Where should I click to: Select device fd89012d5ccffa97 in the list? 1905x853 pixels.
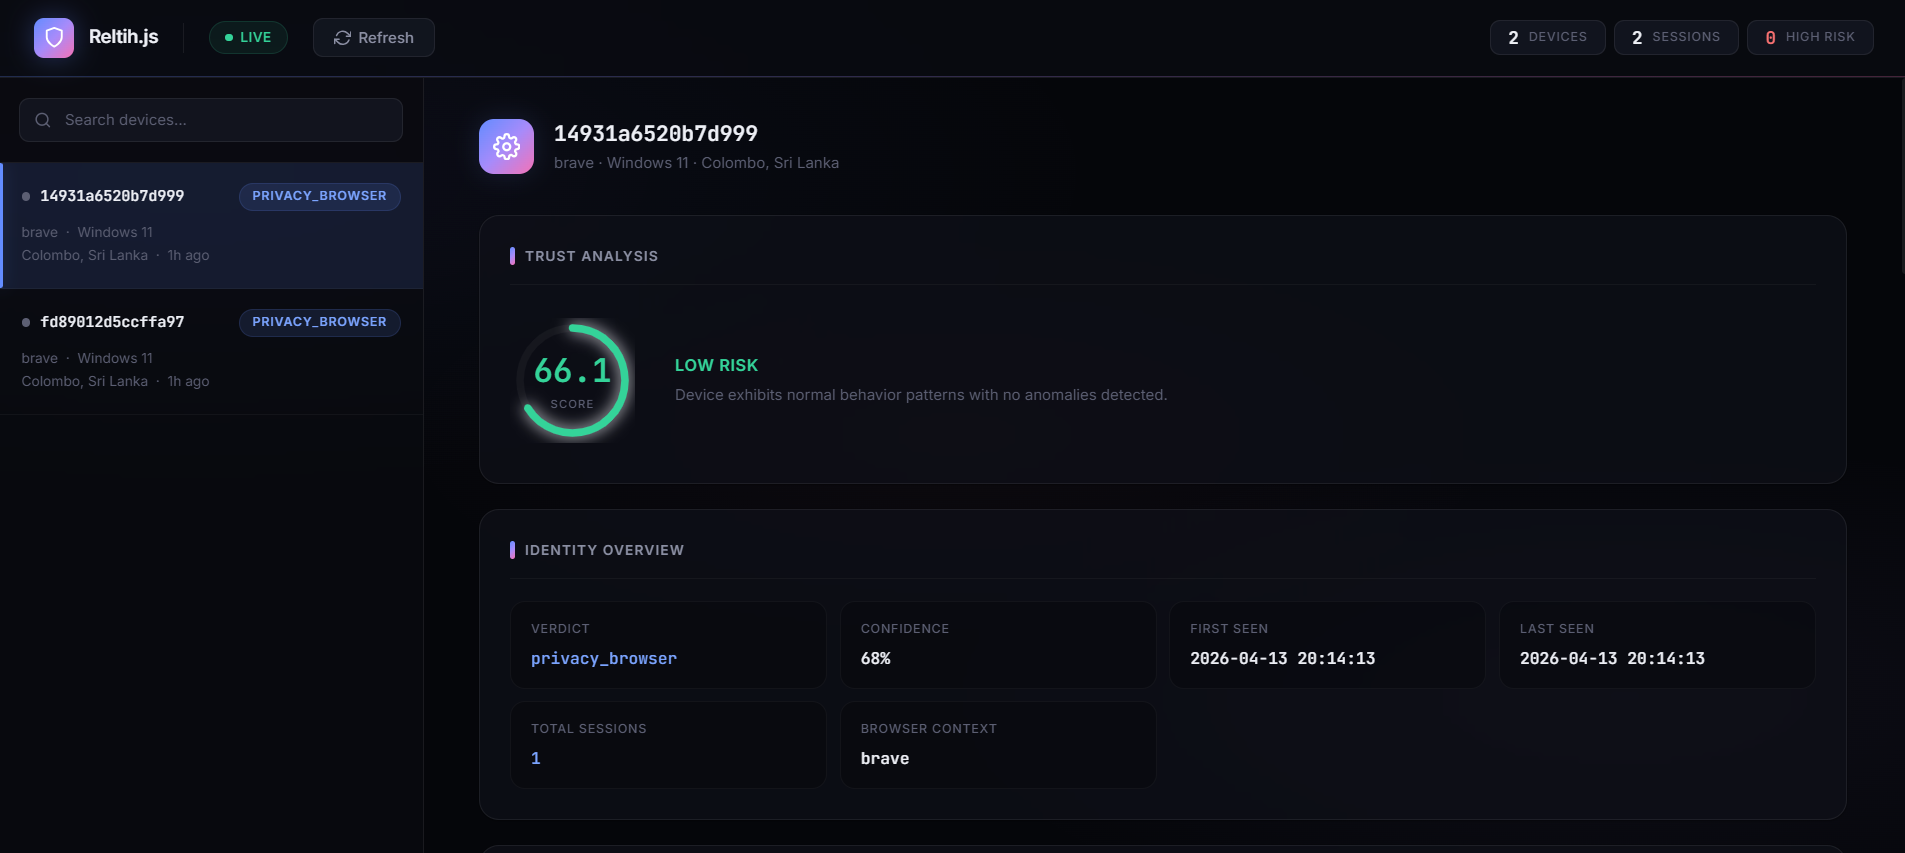pos(212,351)
